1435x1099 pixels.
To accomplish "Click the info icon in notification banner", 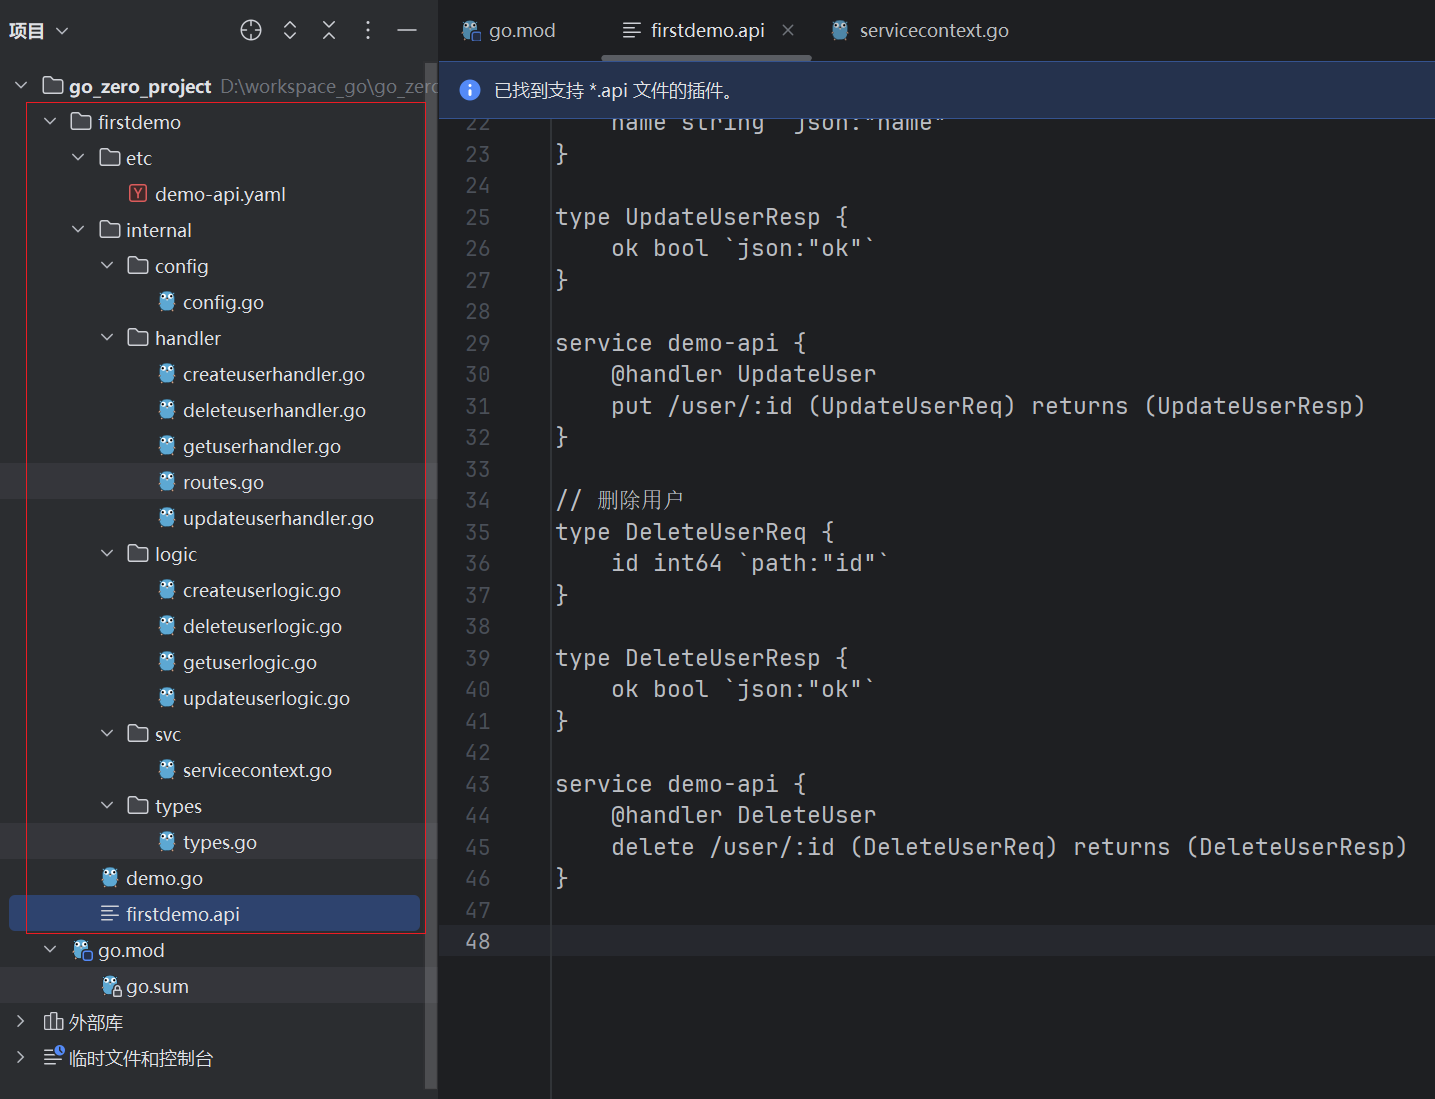I will (470, 90).
